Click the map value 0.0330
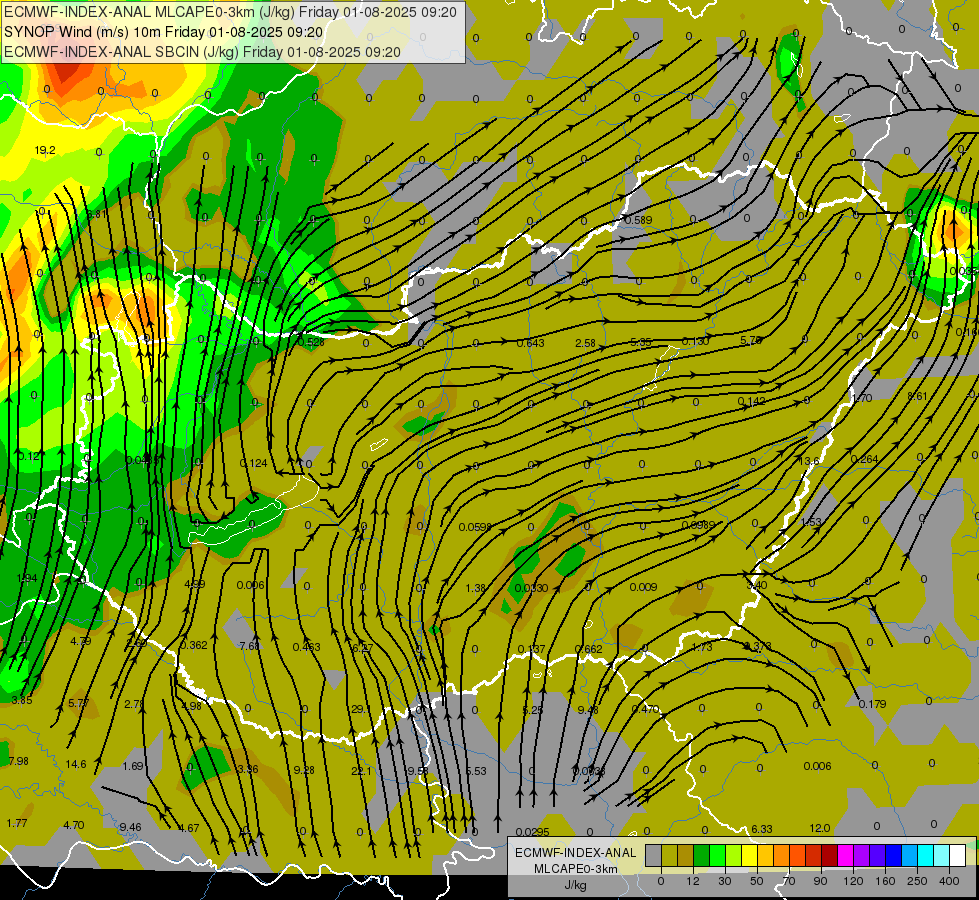The image size is (979, 900). (x=531, y=588)
